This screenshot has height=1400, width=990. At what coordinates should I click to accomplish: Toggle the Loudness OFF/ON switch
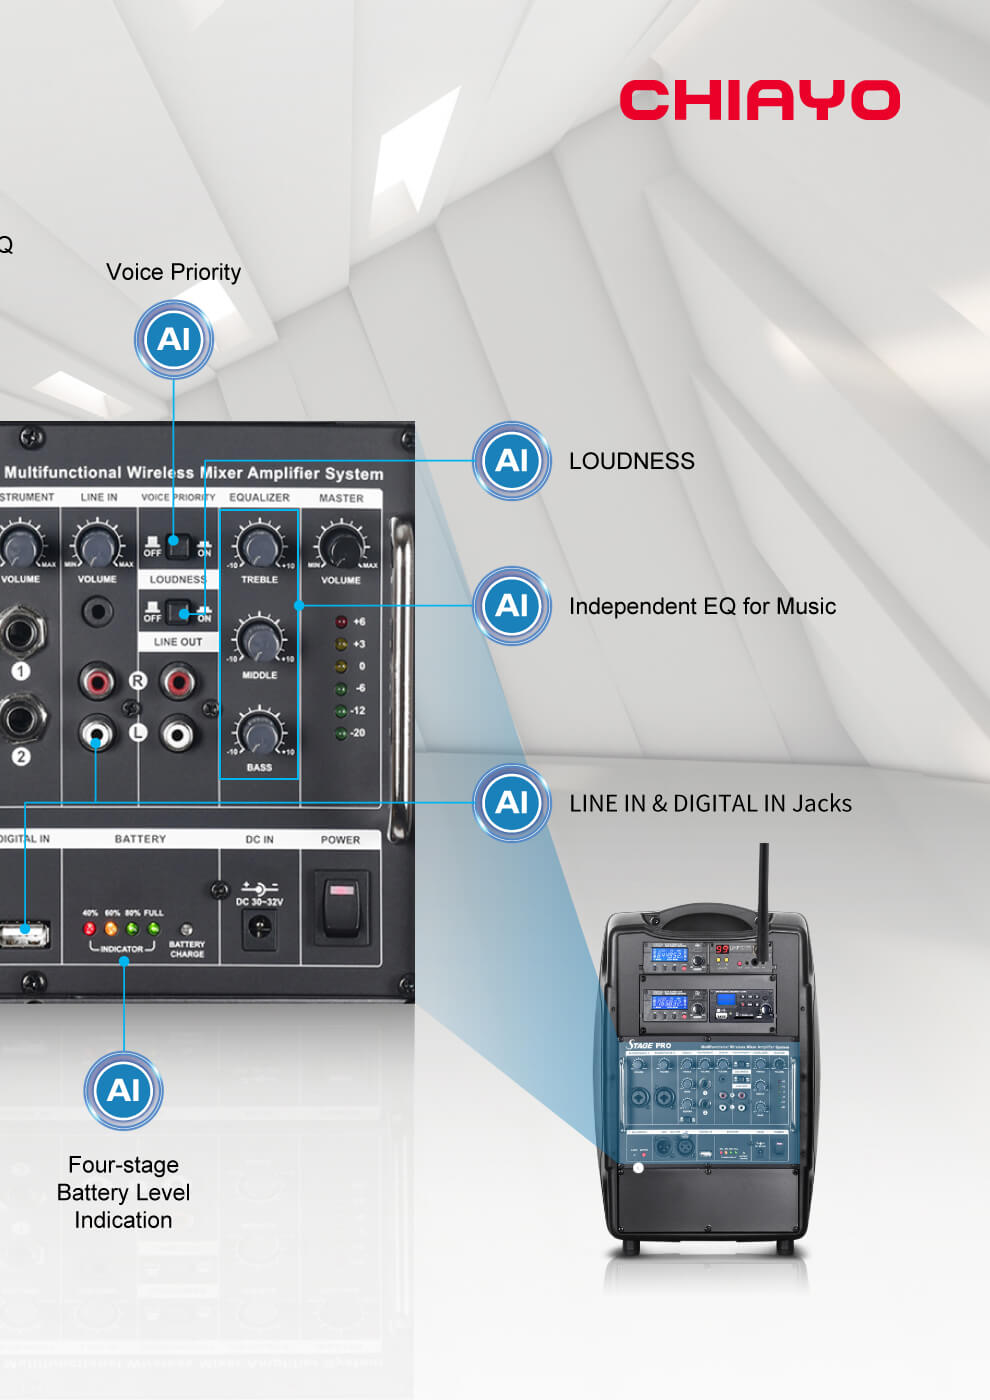click(178, 611)
